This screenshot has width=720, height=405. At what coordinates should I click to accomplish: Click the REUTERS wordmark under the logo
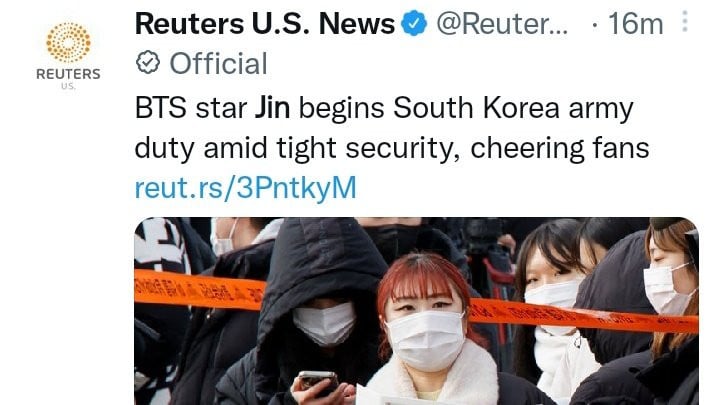68,74
